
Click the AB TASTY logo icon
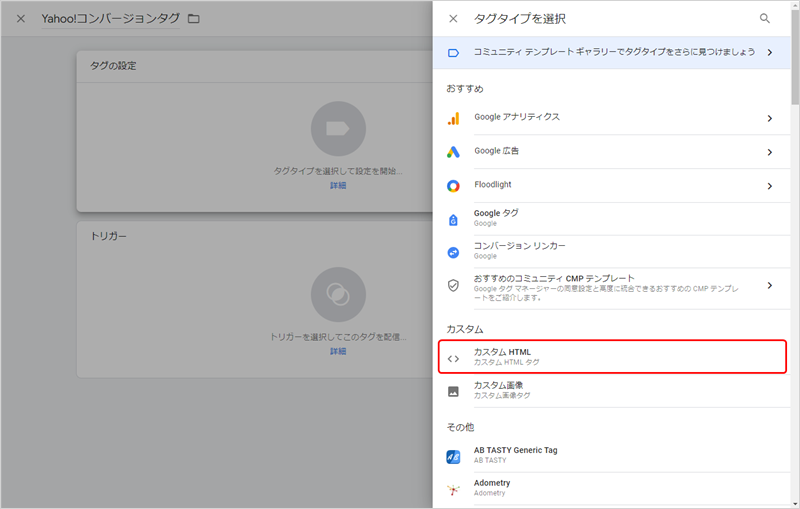453,456
